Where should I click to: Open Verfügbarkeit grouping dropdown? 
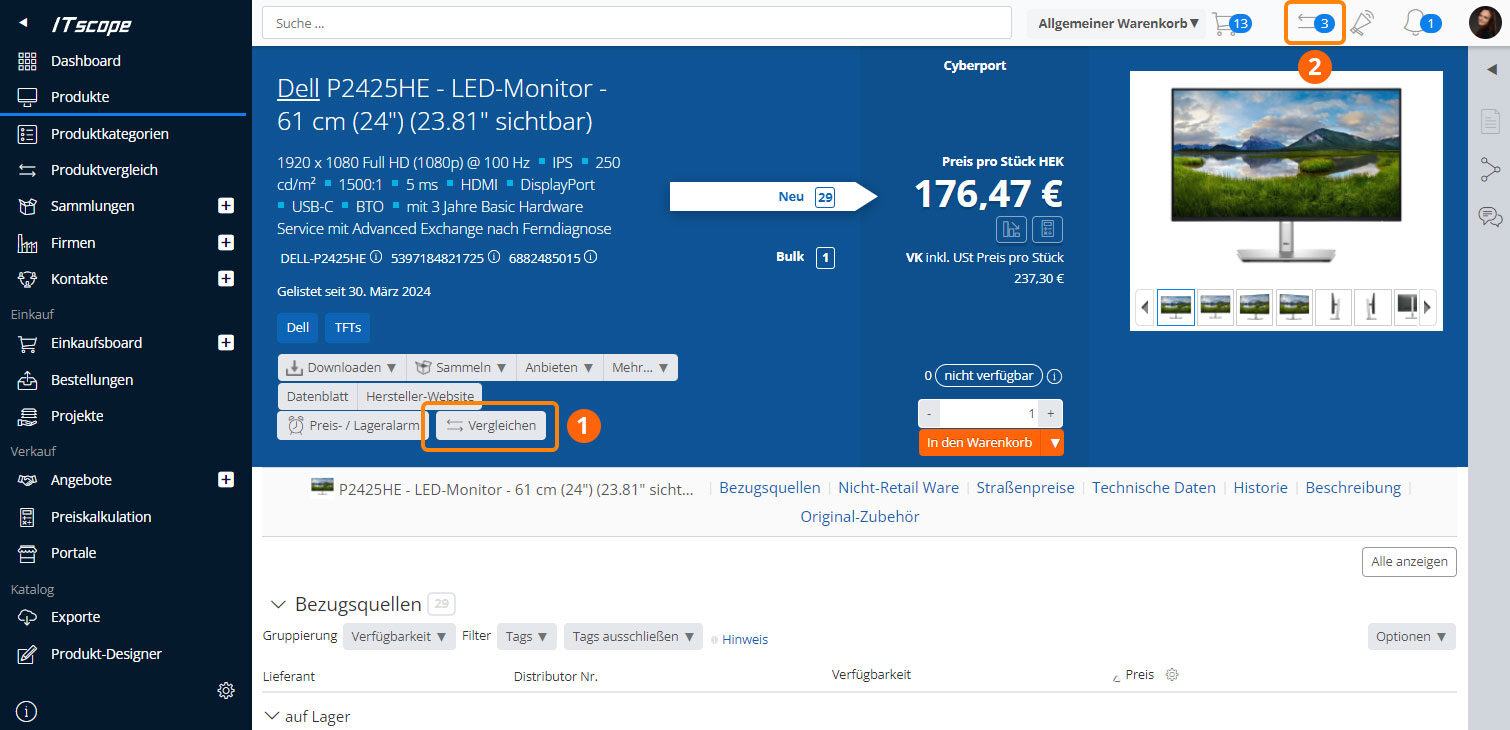coord(399,637)
